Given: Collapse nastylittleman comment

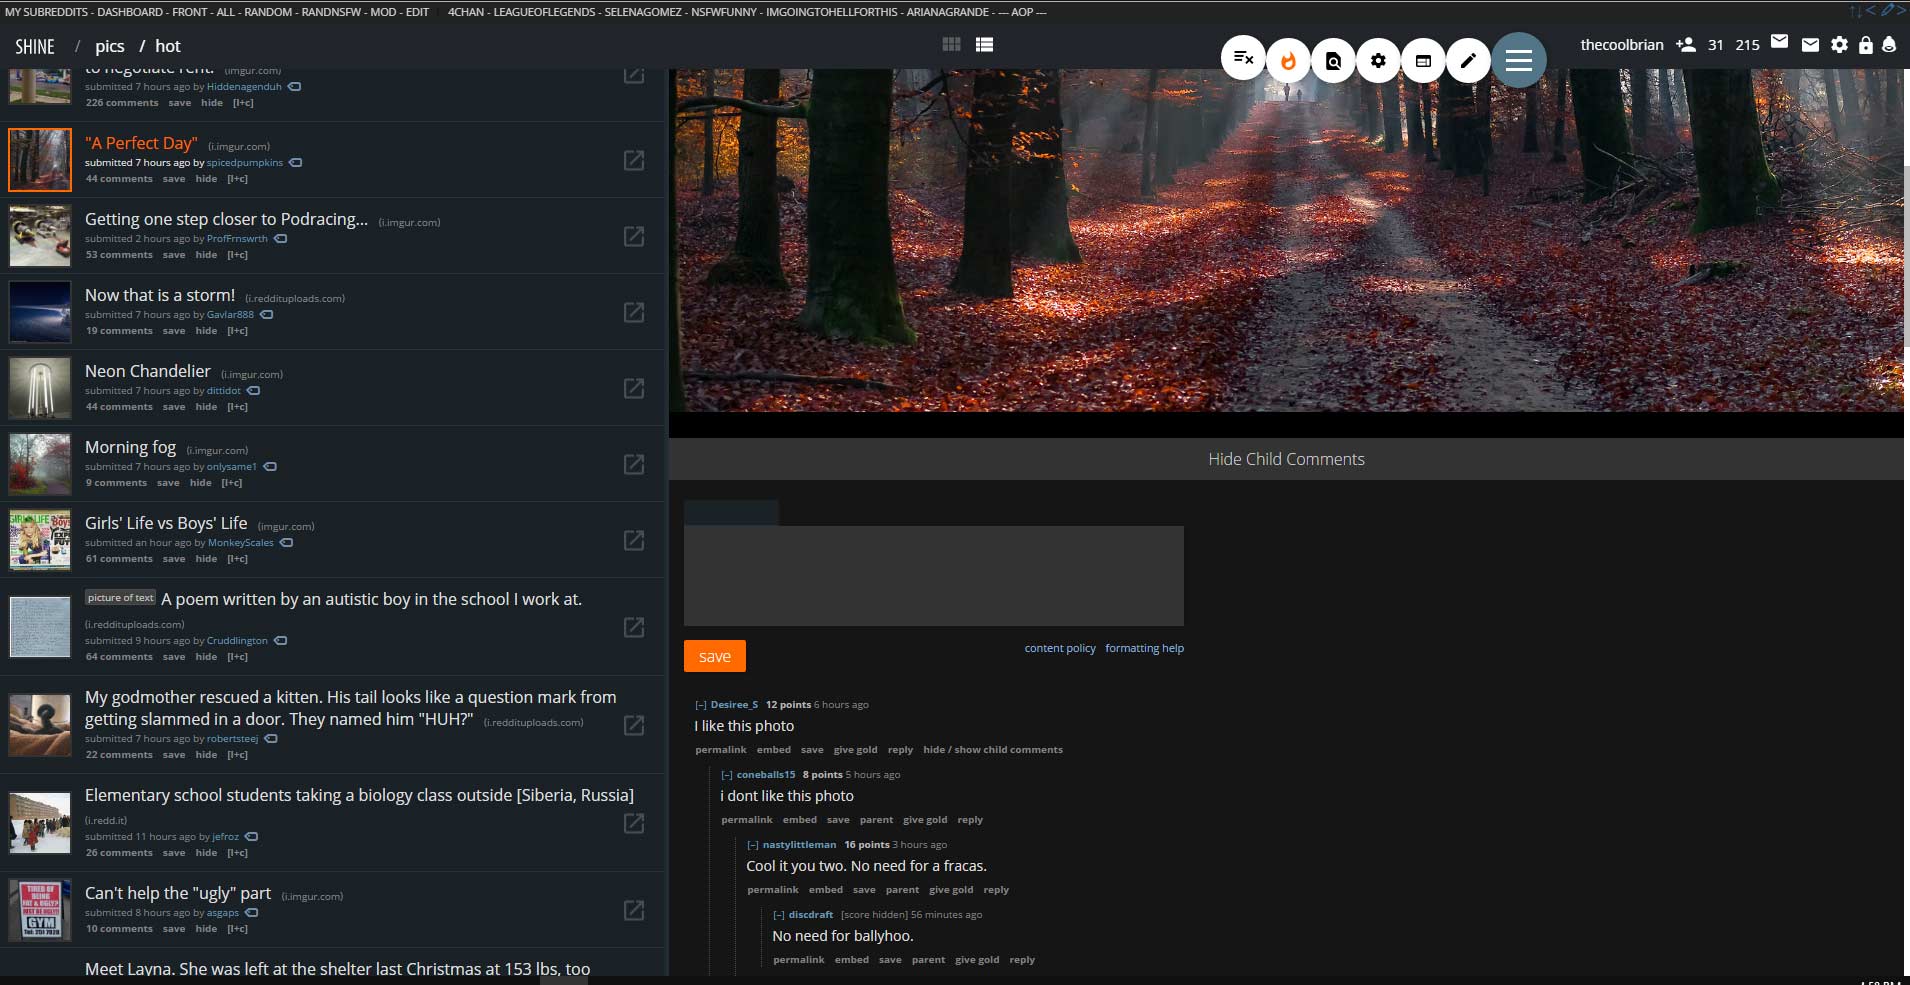Looking at the screenshot, I should (753, 845).
